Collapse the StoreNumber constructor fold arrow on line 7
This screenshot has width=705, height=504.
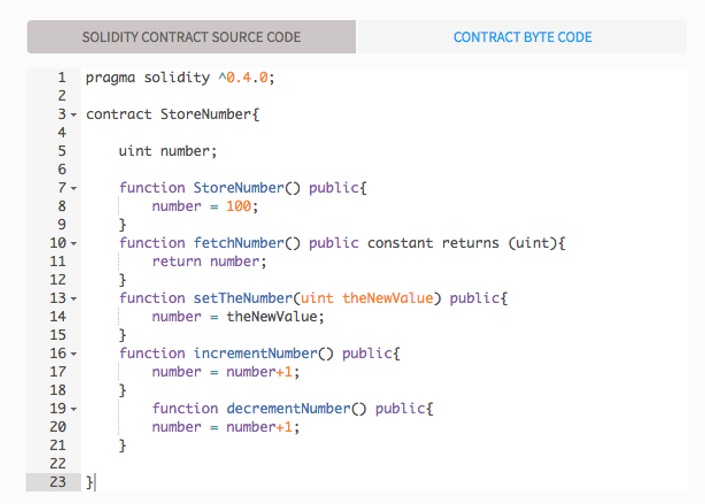point(74,188)
